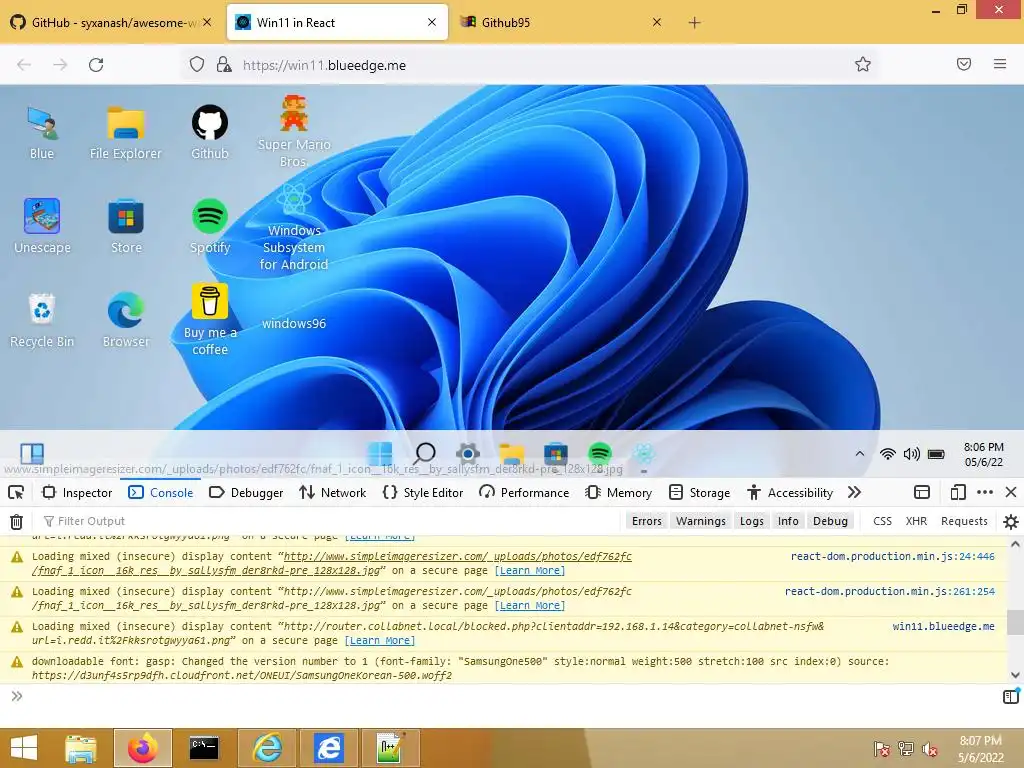Click the Win11 volume tray icon
1024x768 pixels.
point(912,454)
